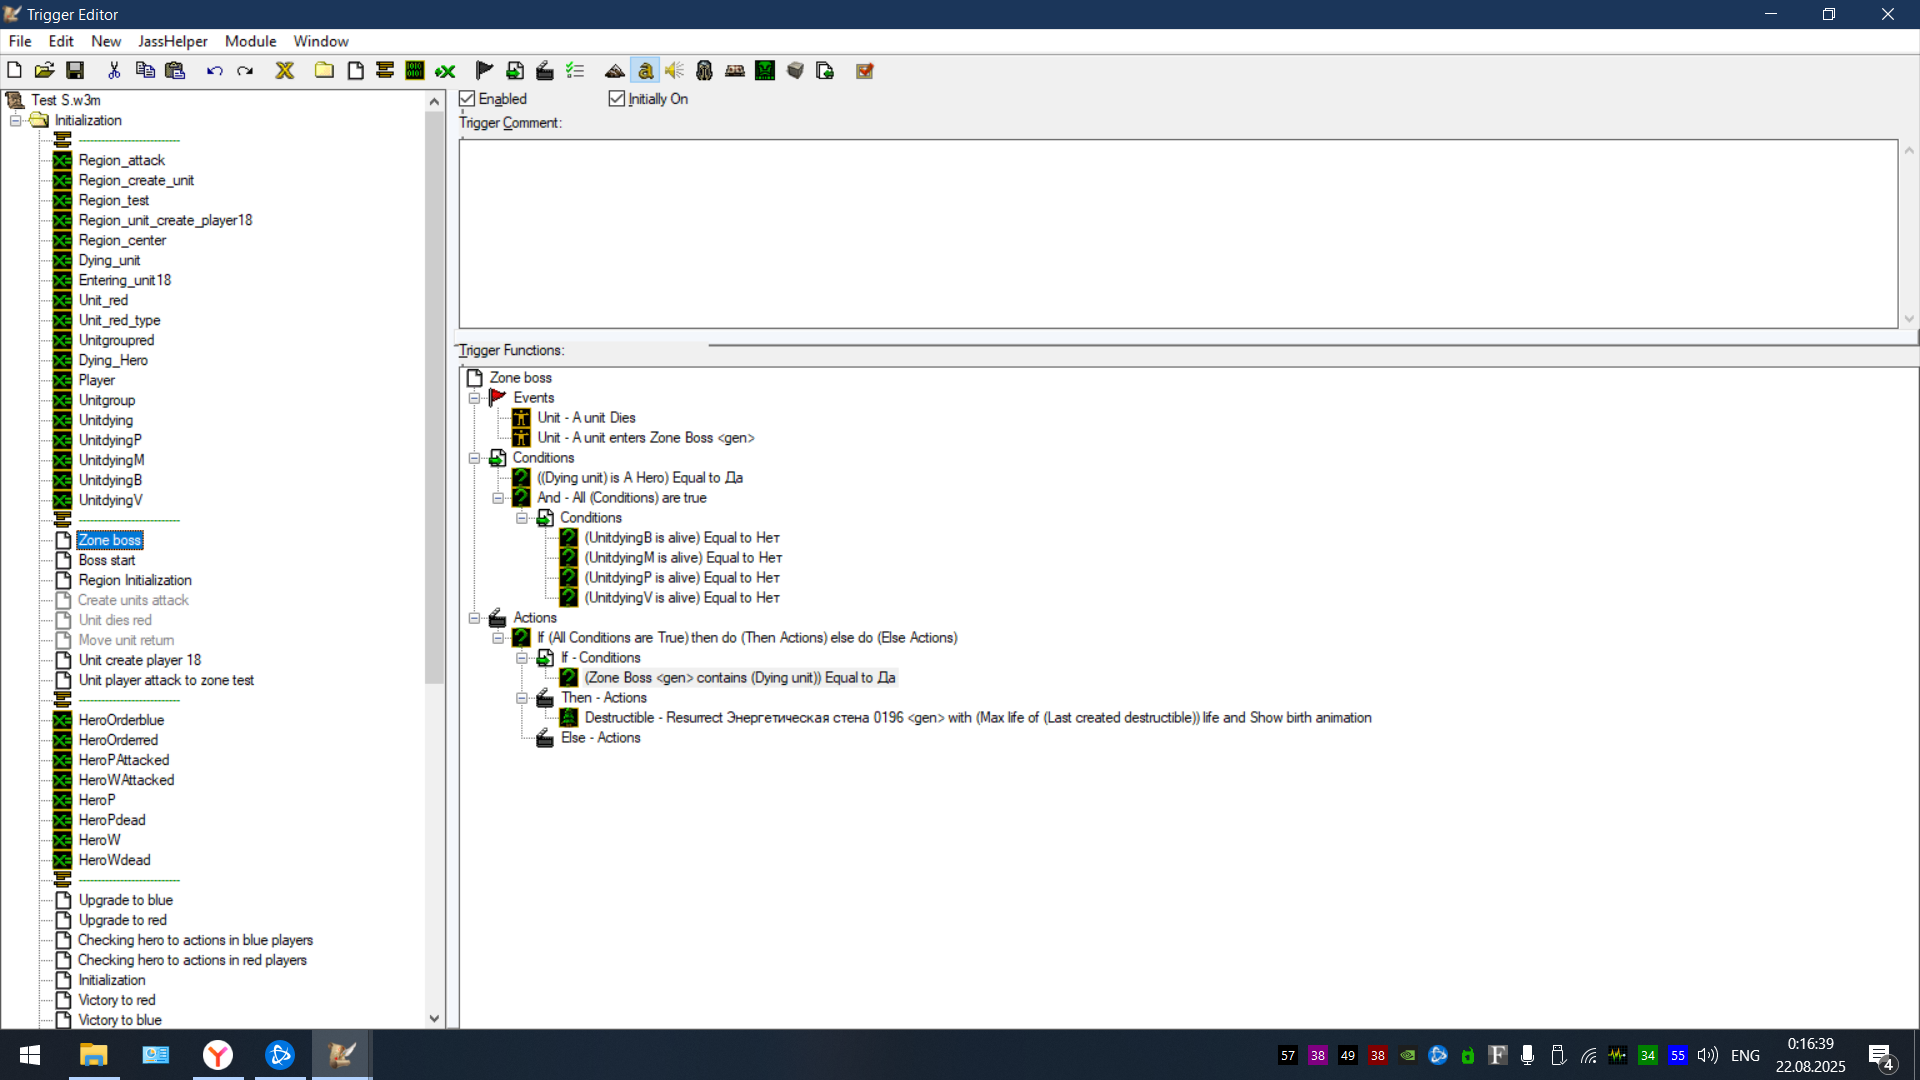
Task: Open the Module menu
Action: 250,41
